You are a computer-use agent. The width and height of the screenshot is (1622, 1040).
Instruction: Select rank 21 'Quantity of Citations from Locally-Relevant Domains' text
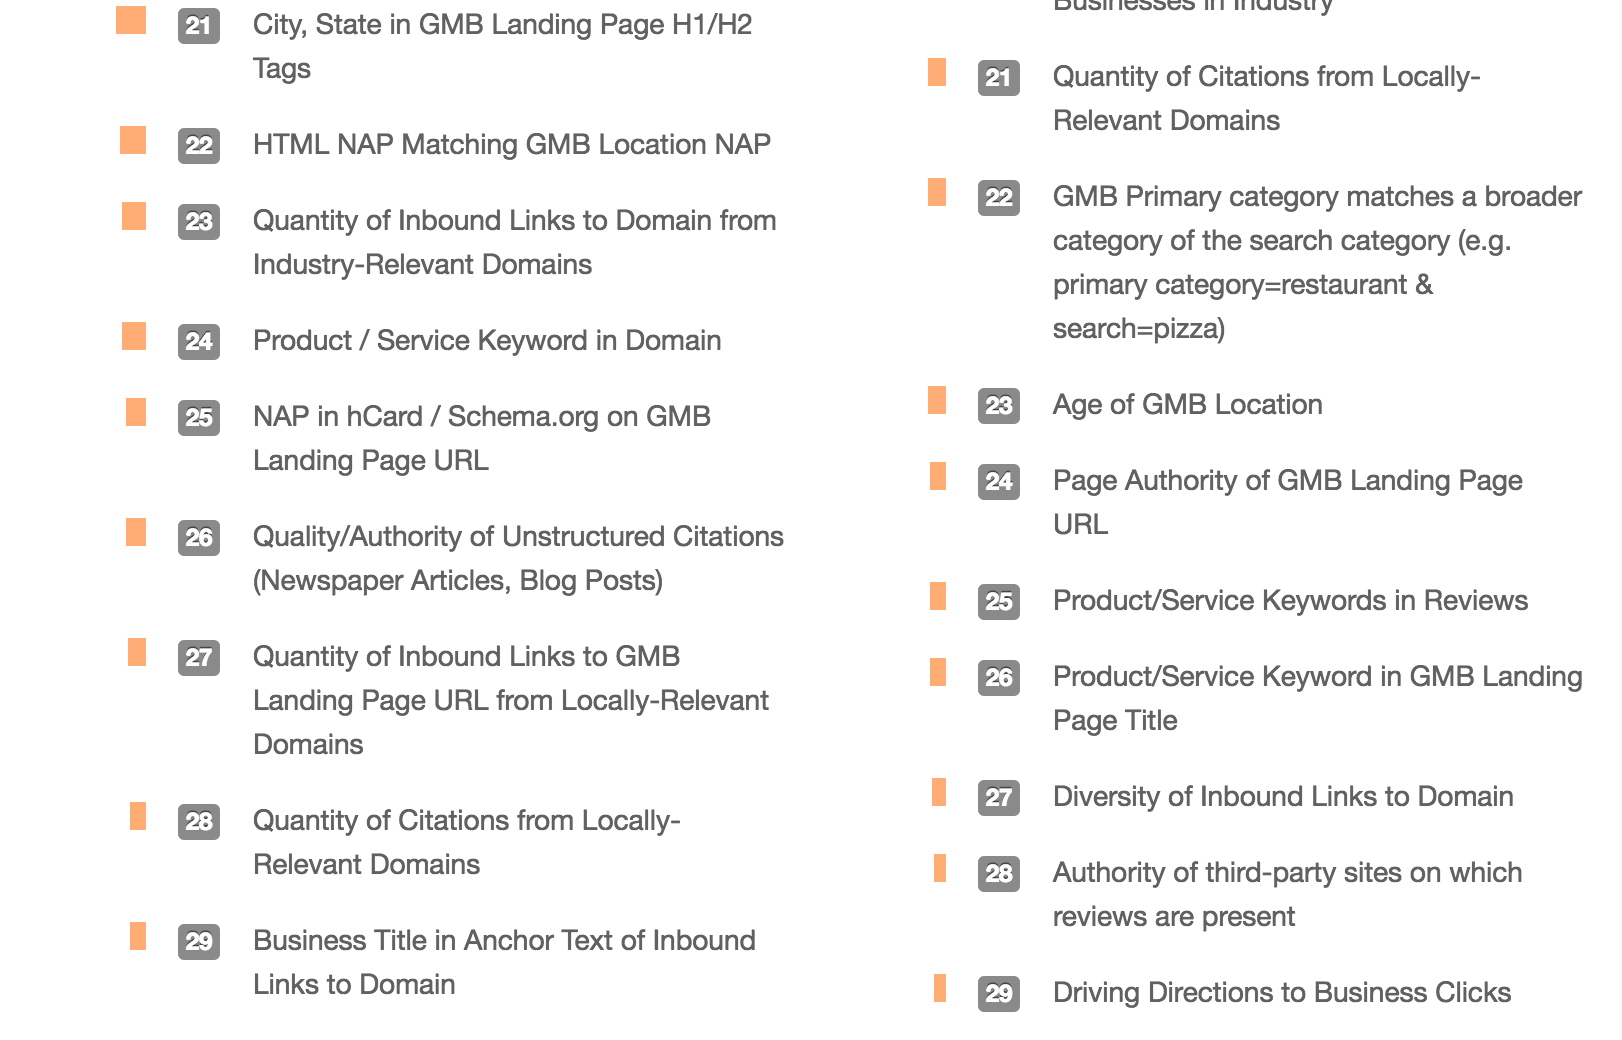(x=1266, y=98)
